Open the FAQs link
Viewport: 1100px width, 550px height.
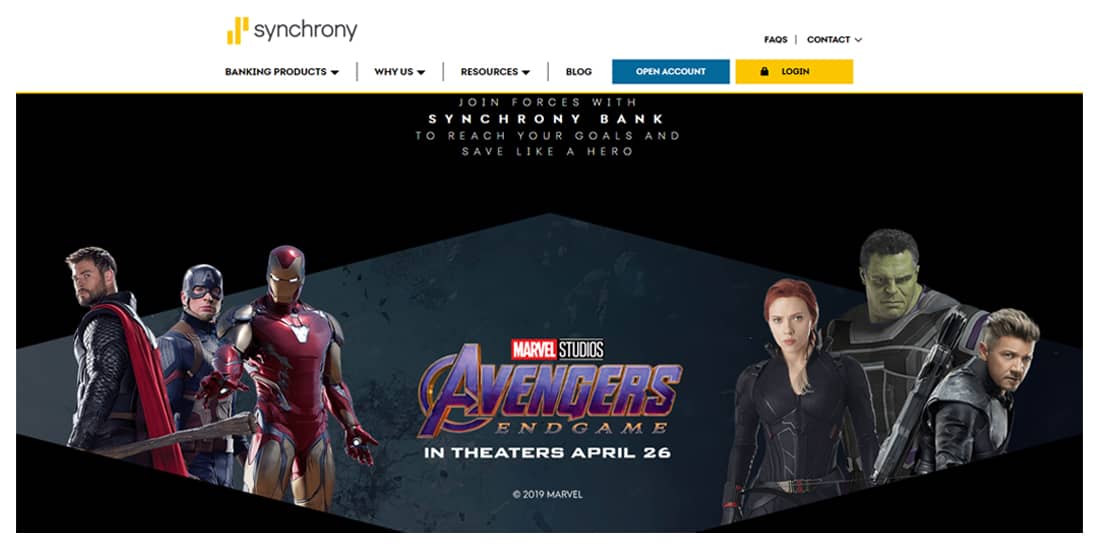point(776,39)
